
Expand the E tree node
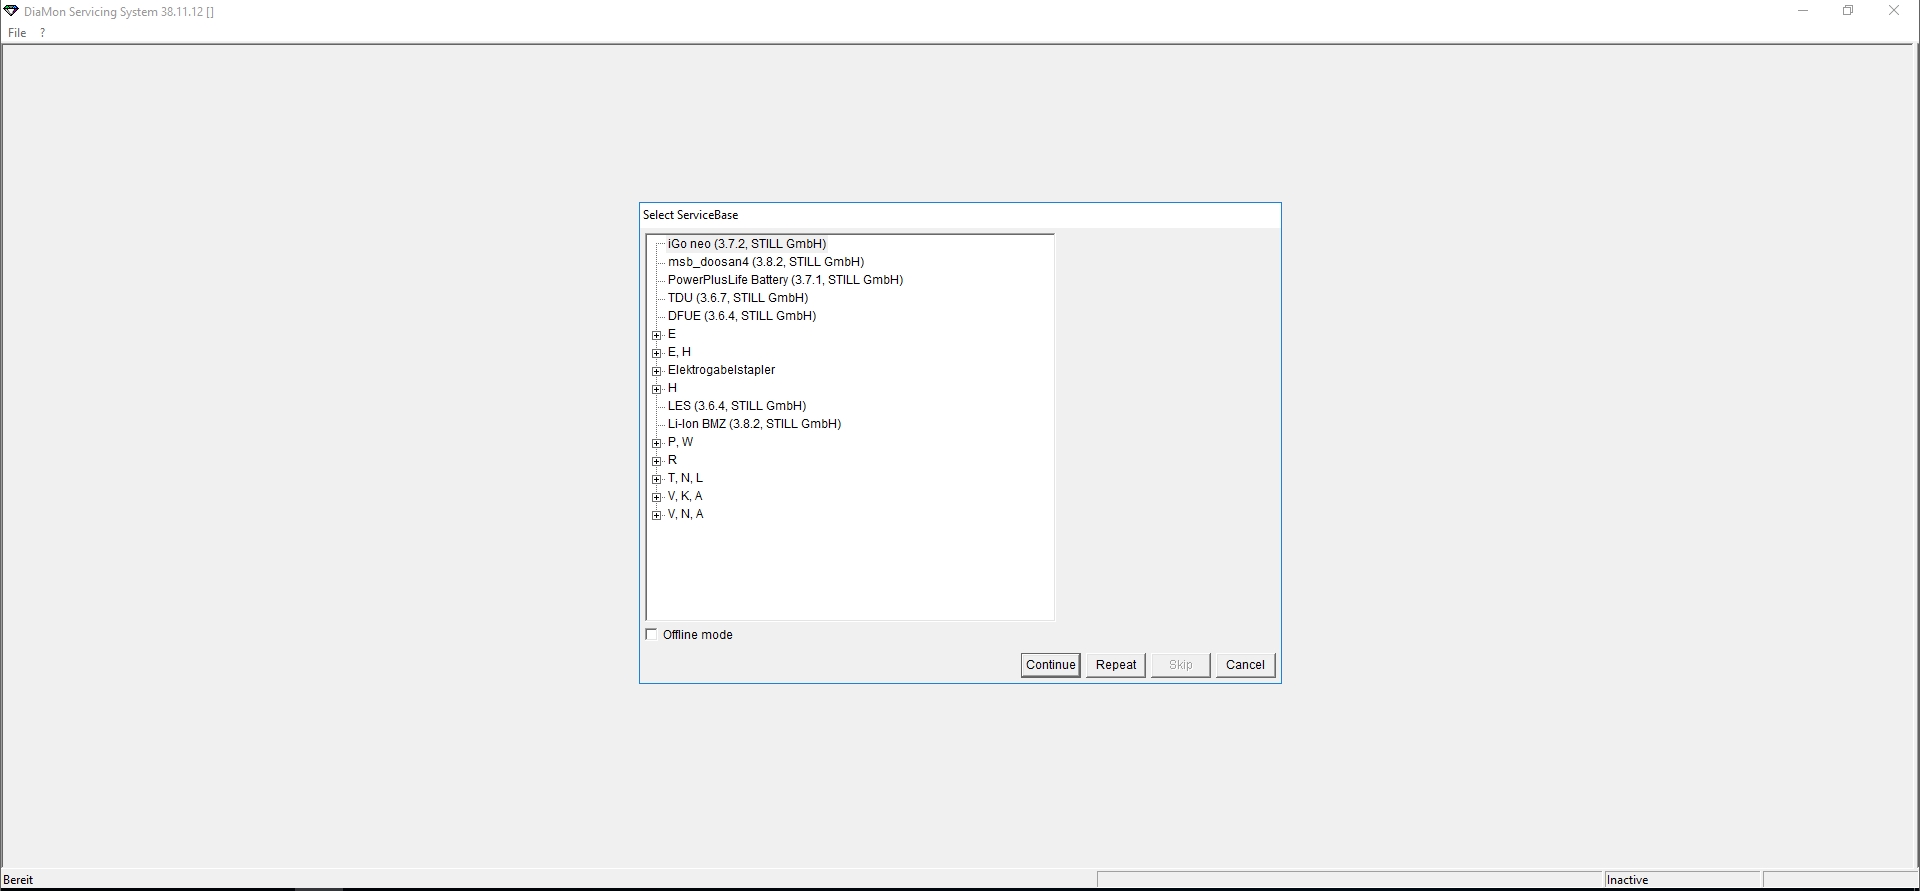pyautogui.click(x=657, y=335)
